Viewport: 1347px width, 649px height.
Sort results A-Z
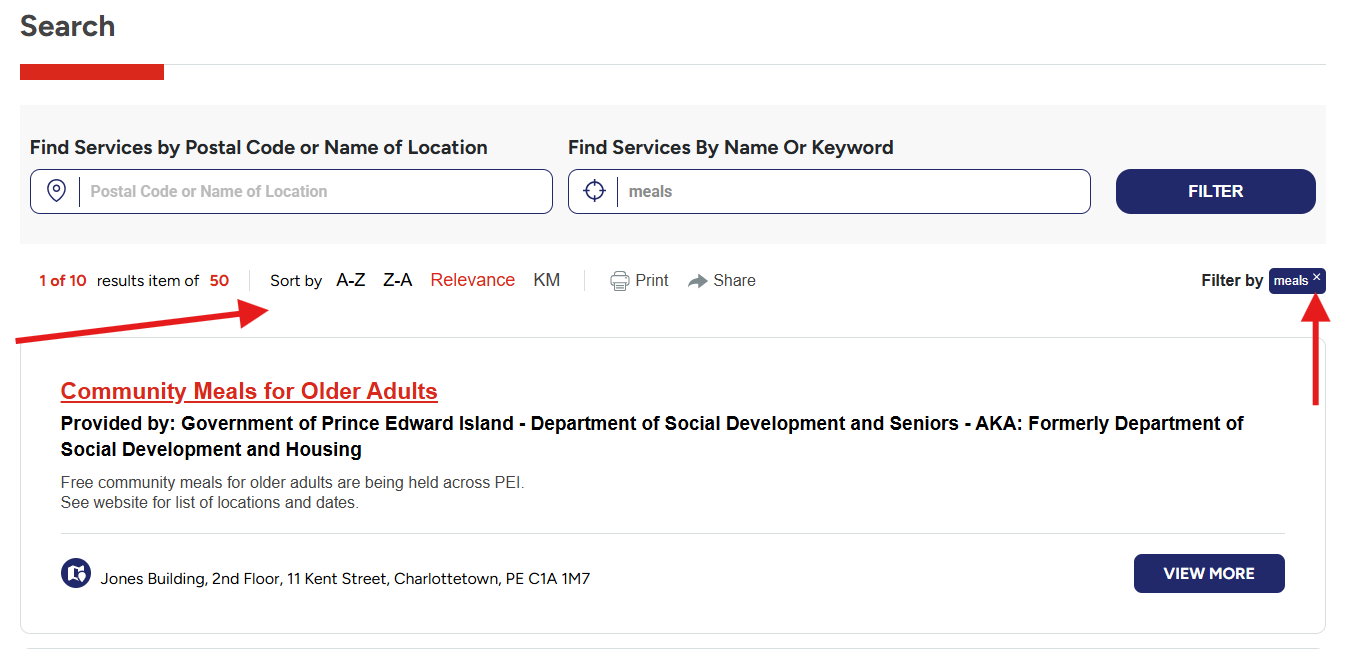(350, 280)
